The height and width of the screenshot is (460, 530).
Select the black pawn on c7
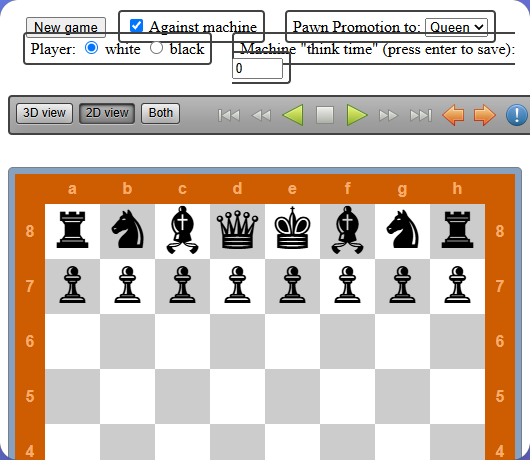tap(183, 286)
